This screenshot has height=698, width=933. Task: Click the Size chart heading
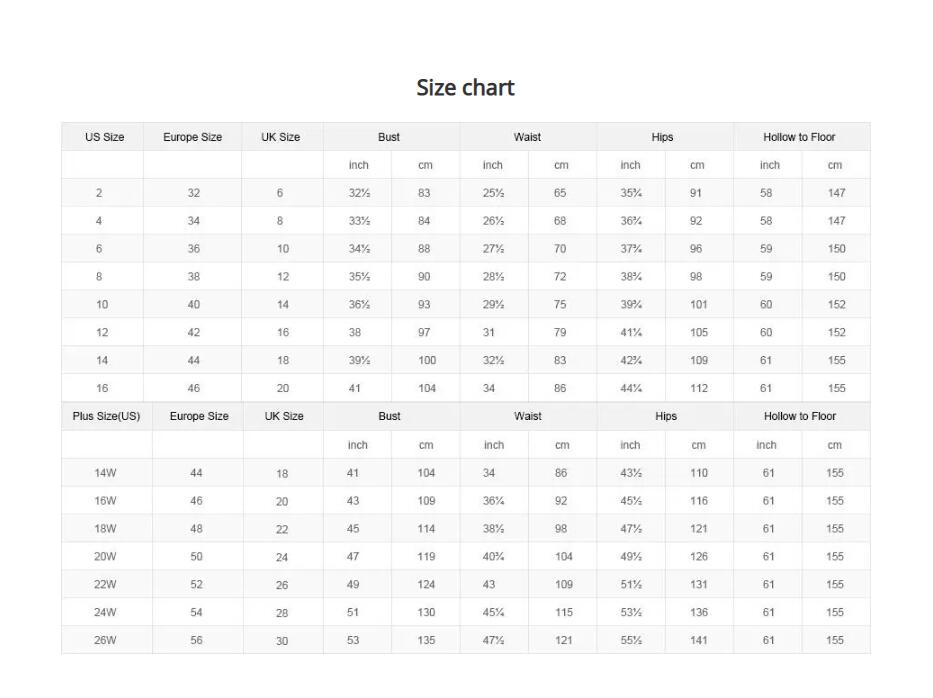465,87
